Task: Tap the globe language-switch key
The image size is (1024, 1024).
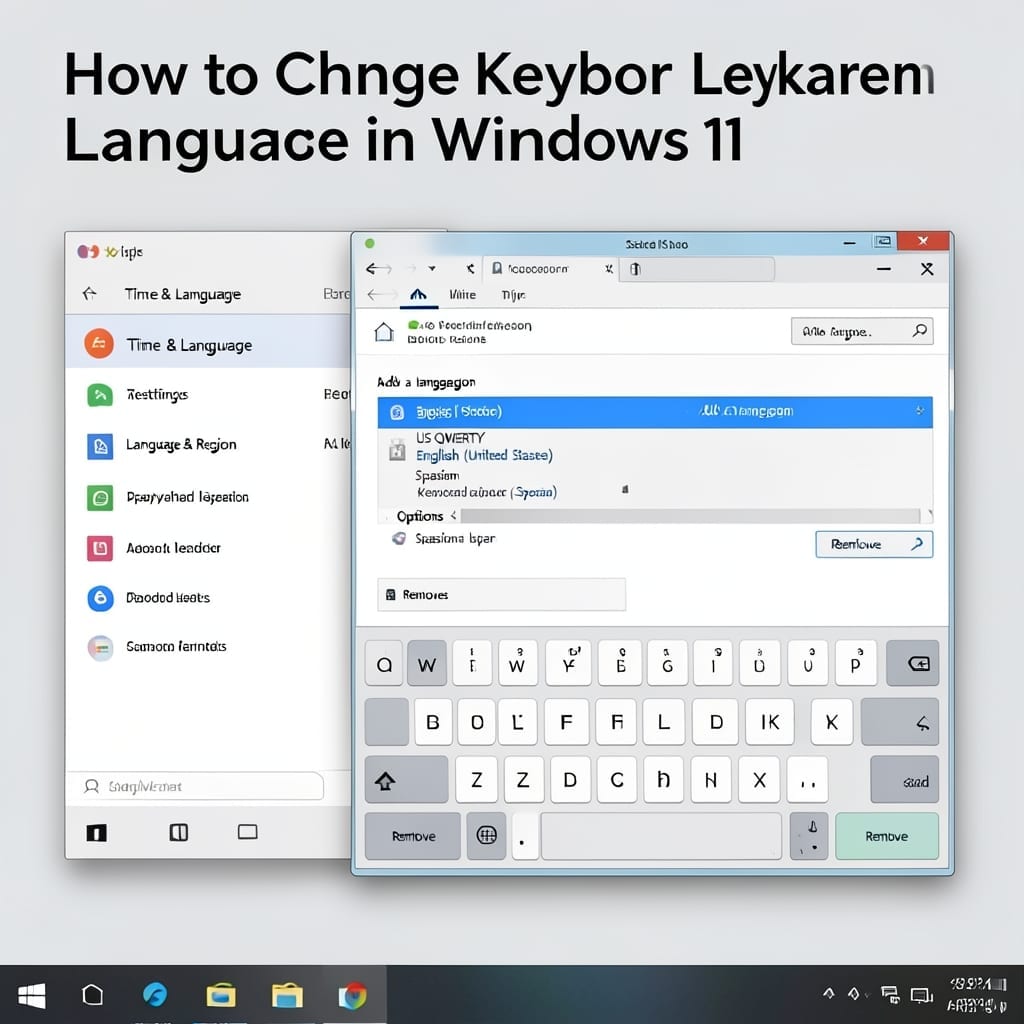Action: (487, 836)
